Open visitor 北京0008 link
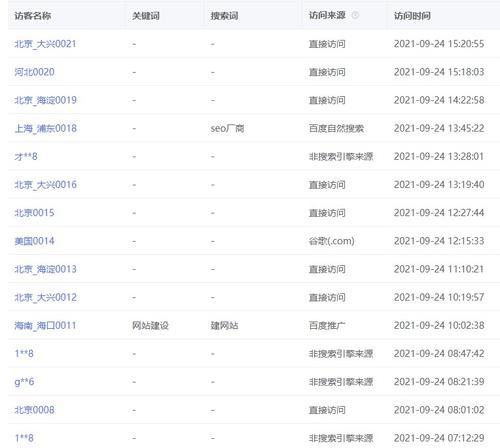Viewport: 500px width, 448px height. [x=34, y=410]
